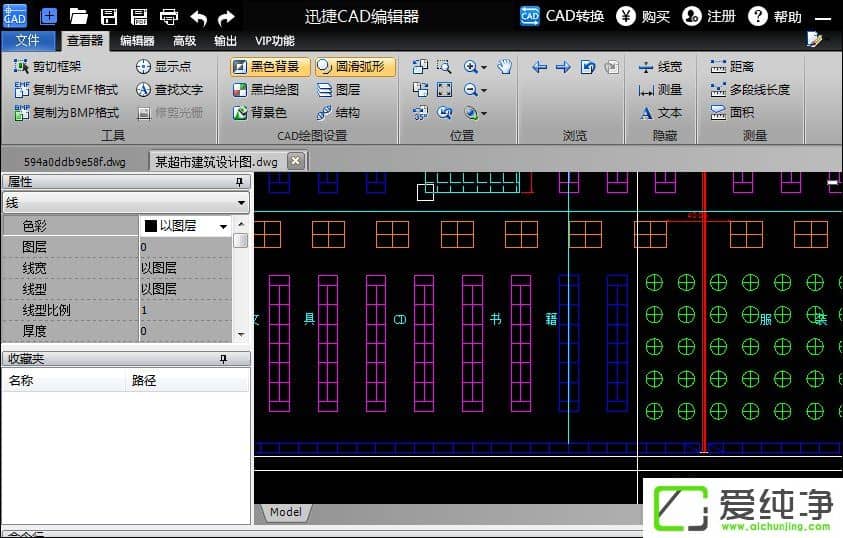The image size is (843, 538).
Task: Click the 多段线长度 polyline length tool
Action: 750,89
